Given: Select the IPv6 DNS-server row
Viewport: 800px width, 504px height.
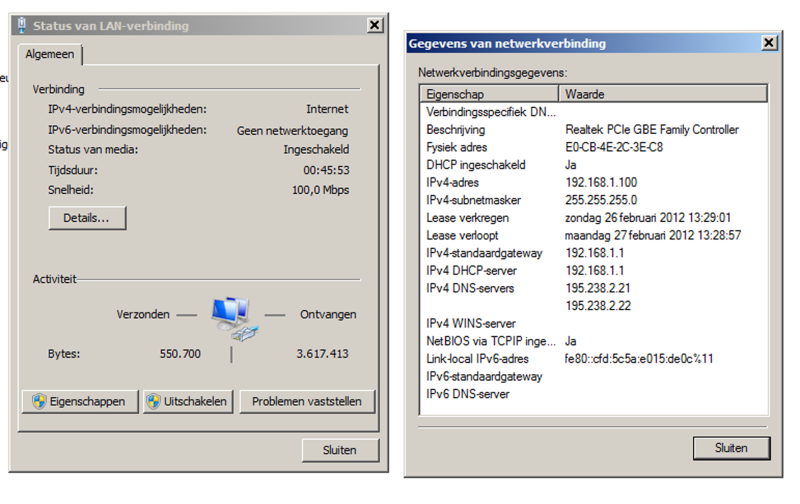Looking at the screenshot, I should click(x=594, y=394).
